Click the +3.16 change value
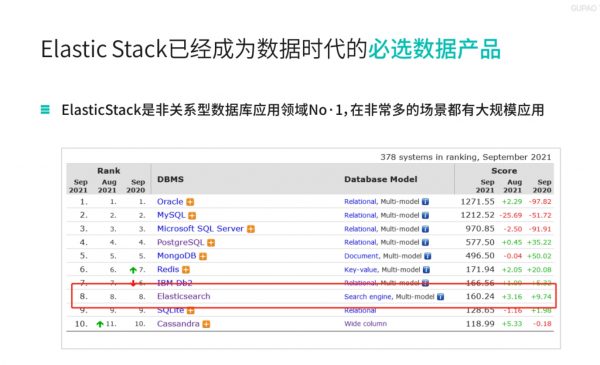600x365 pixels. pyautogui.click(x=512, y=297)
